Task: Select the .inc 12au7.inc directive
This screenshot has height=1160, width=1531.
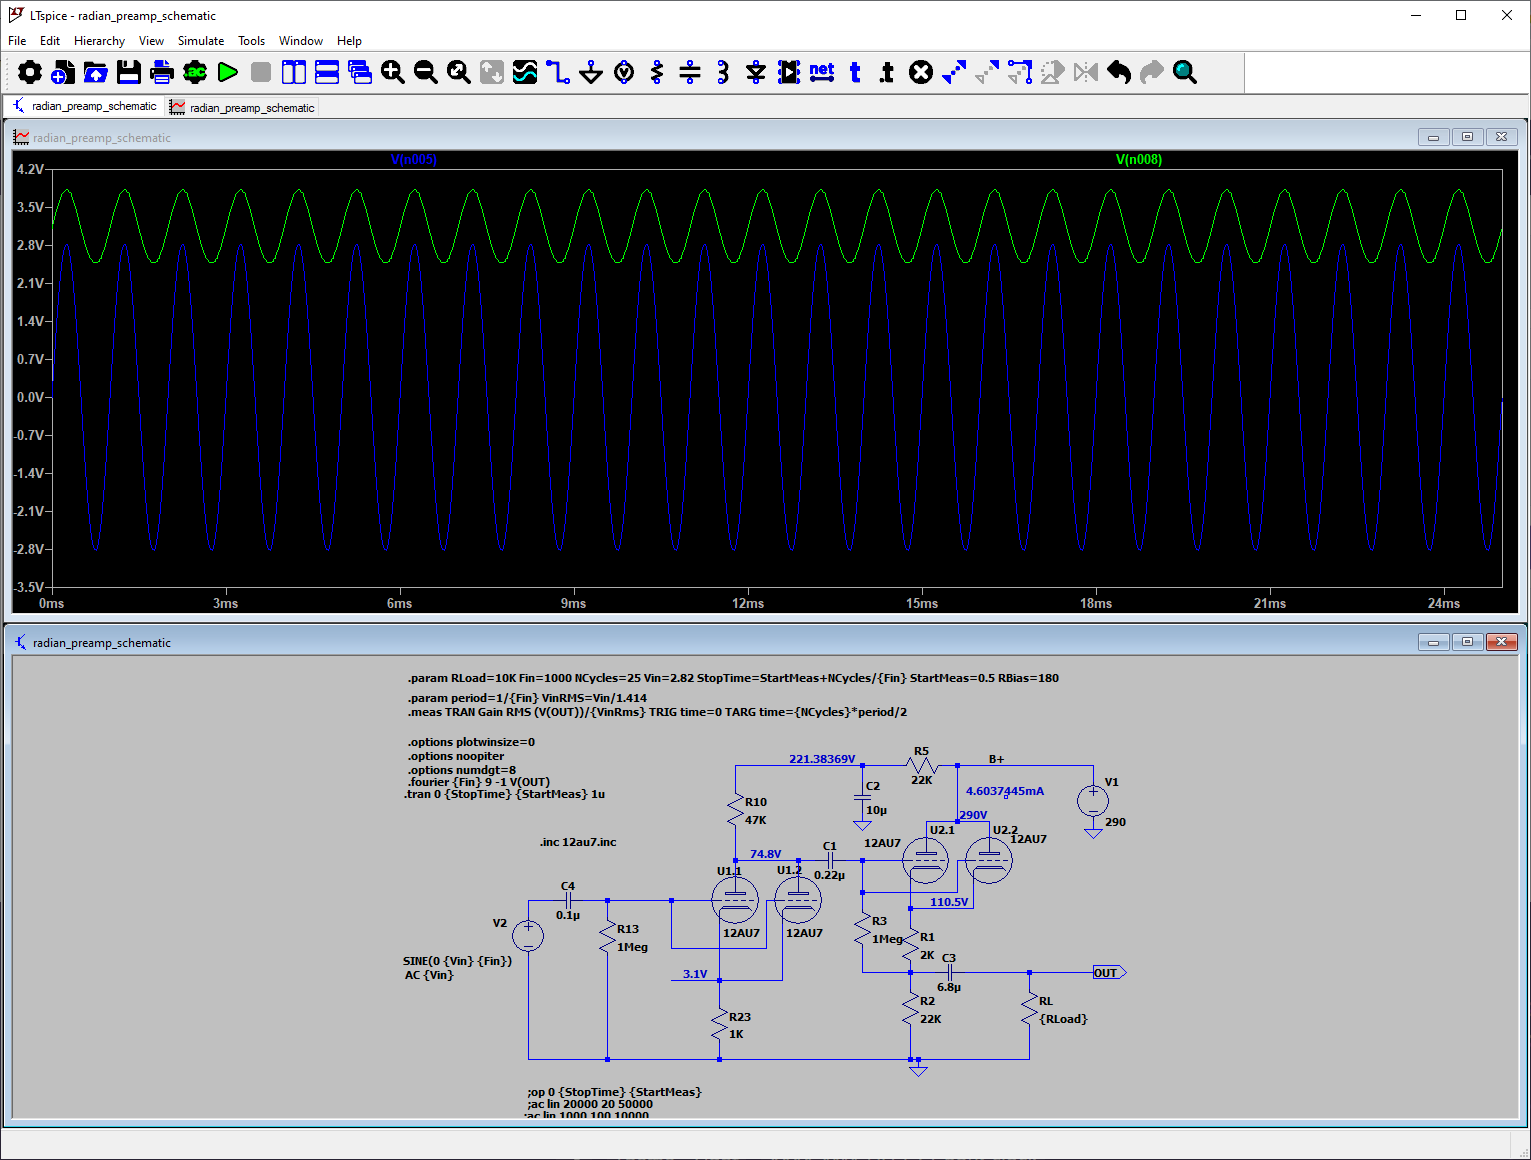Action: [578, 842]
